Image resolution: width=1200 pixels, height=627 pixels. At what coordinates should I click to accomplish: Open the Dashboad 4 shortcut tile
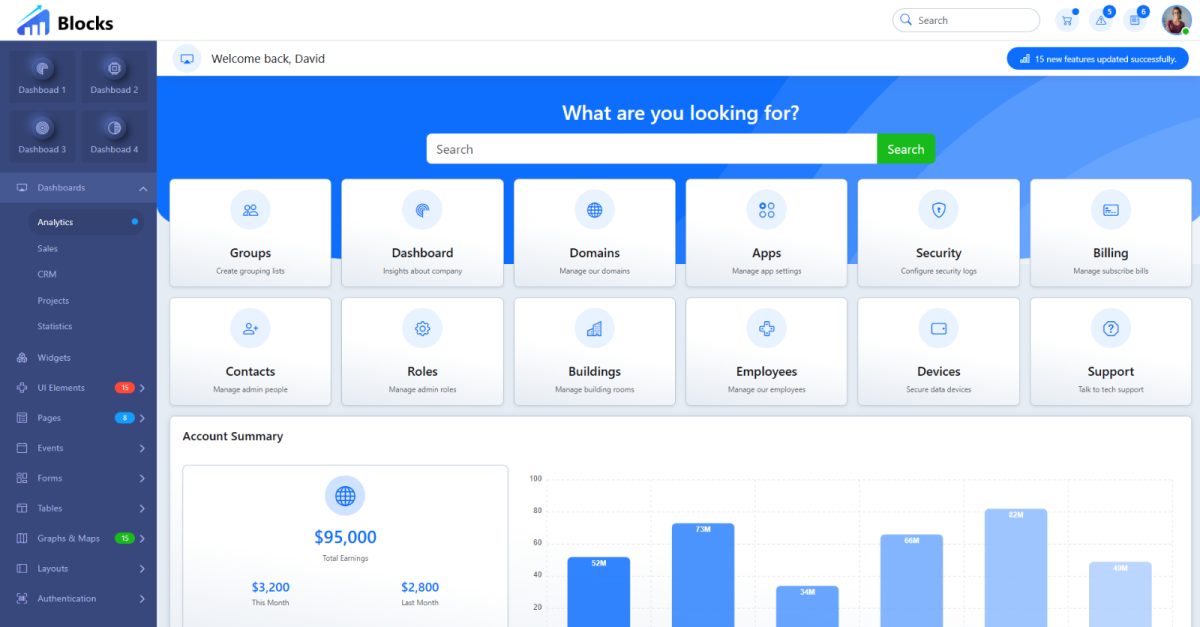(x=114, y=136)
